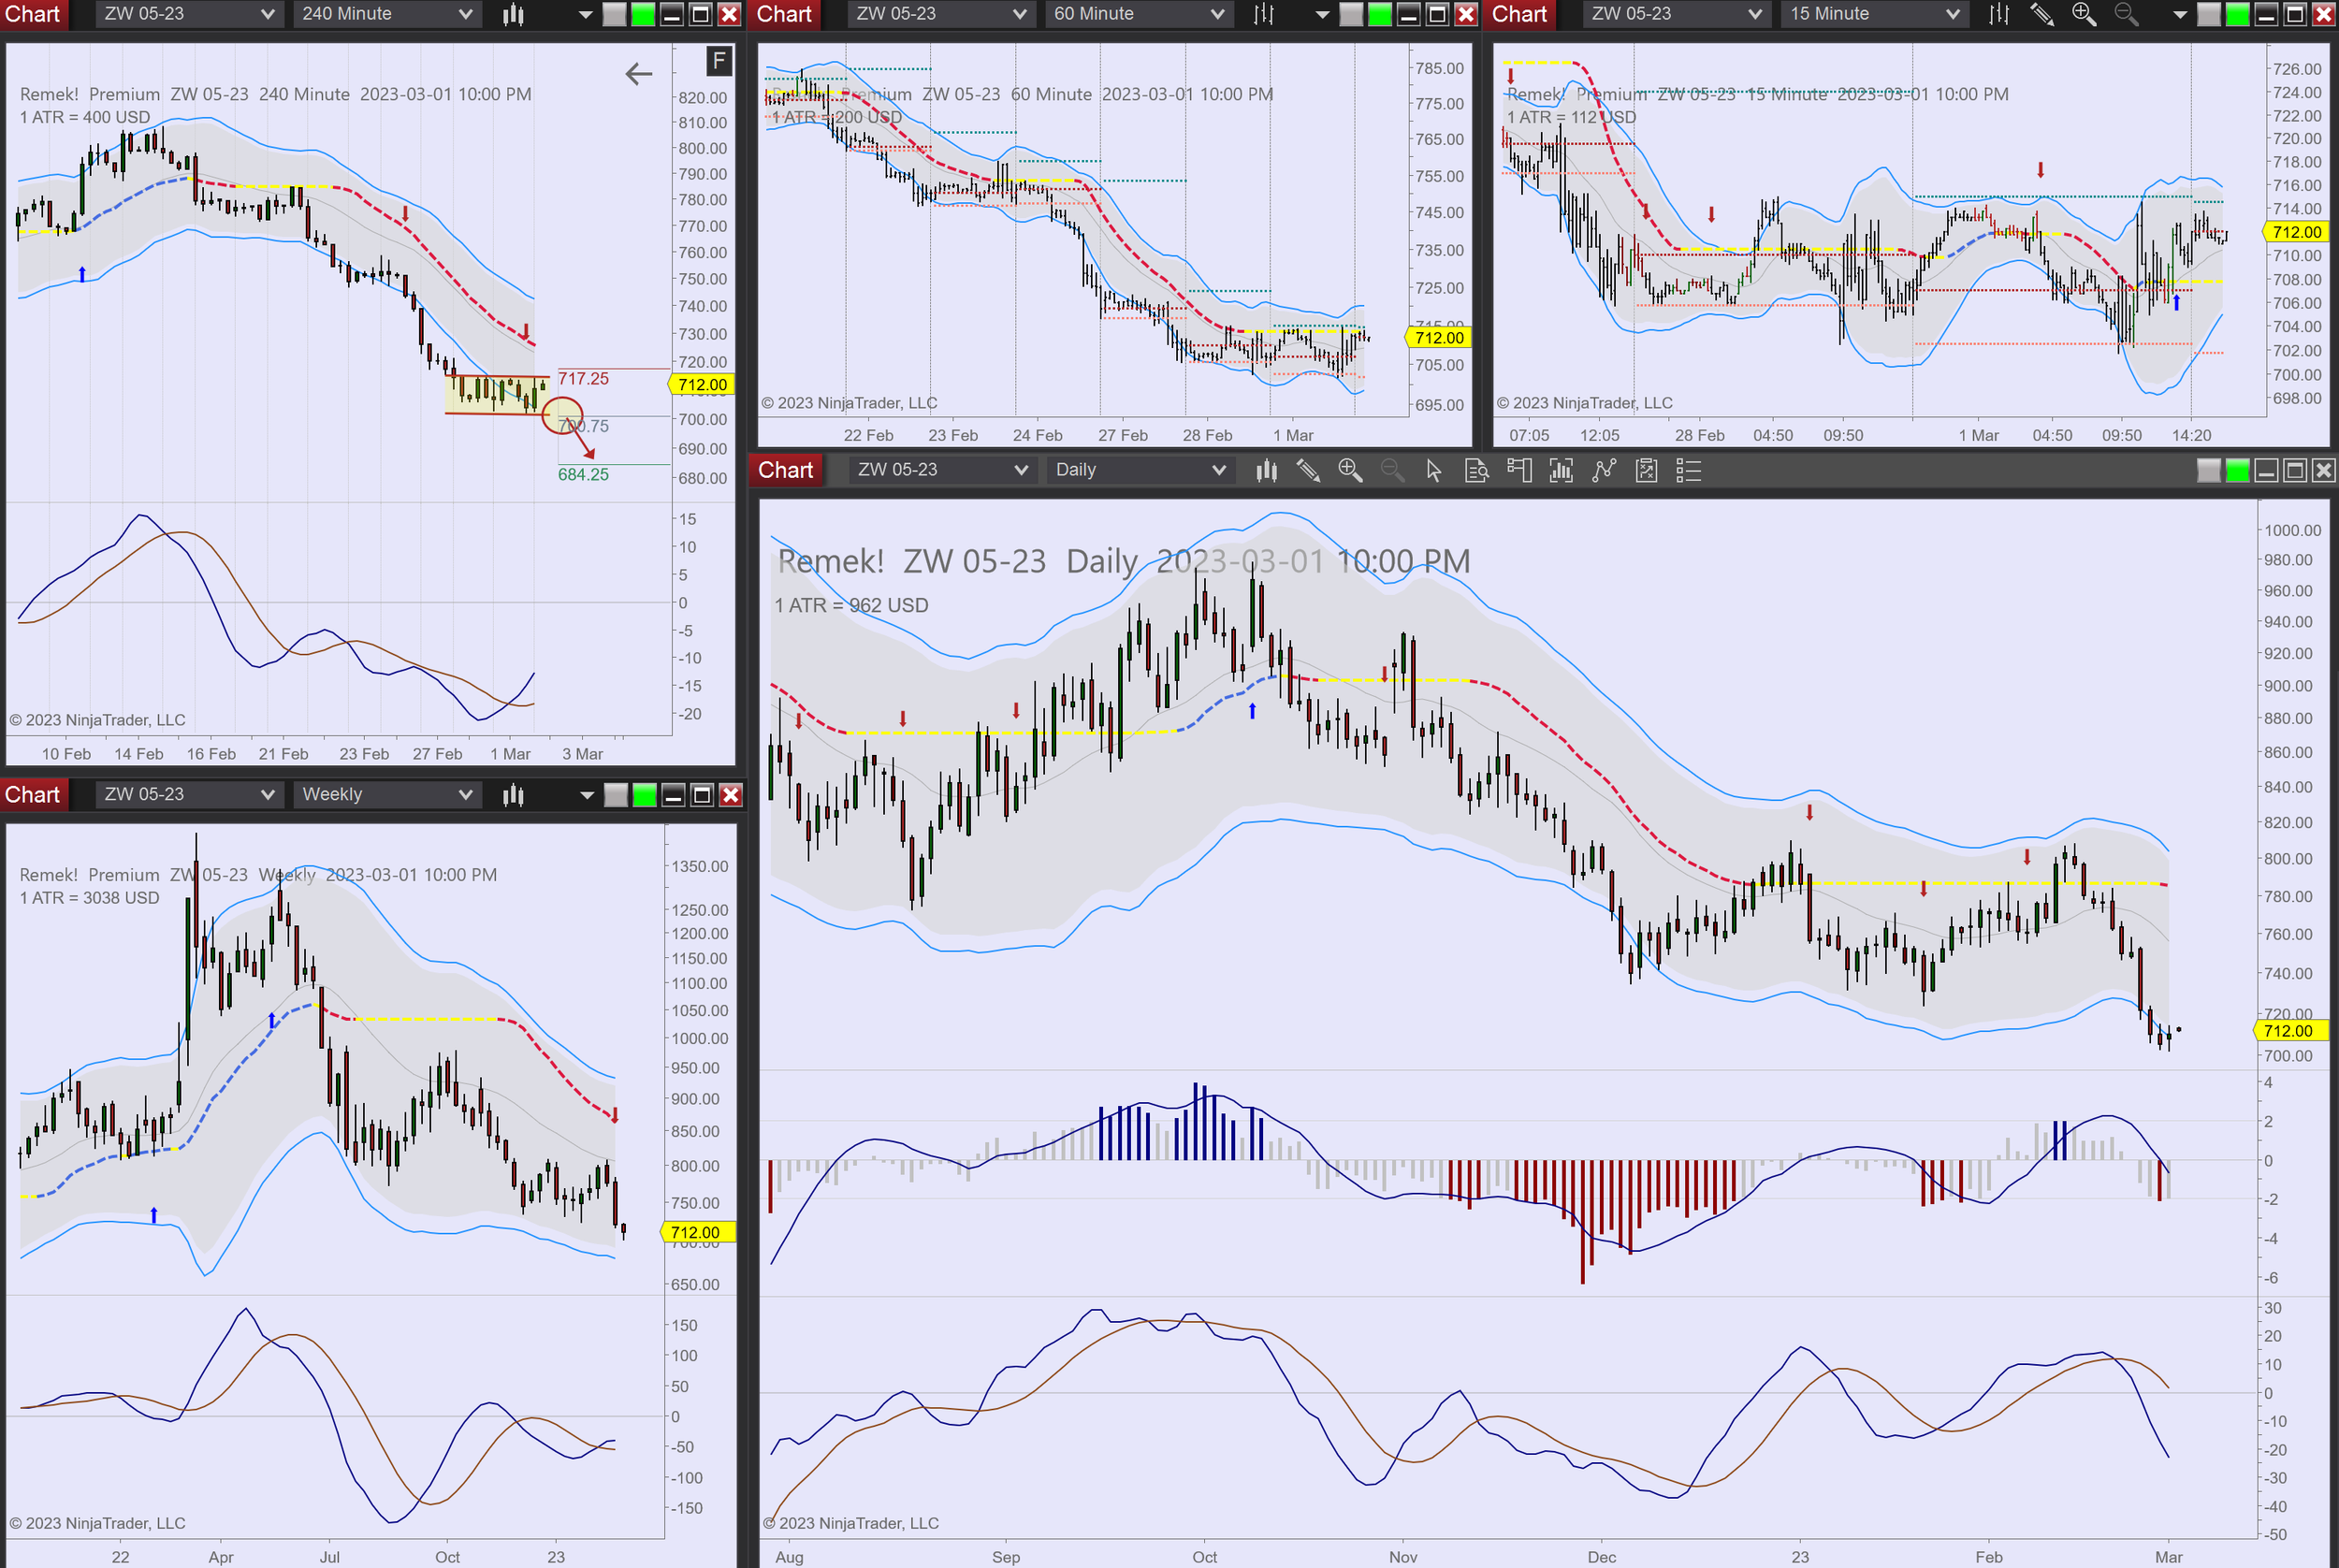Image resolution: width=2339 pixels, height=1568 pixels.
Task: Click back arrow on 240 Minute chart
Action: tap(638, 73)
